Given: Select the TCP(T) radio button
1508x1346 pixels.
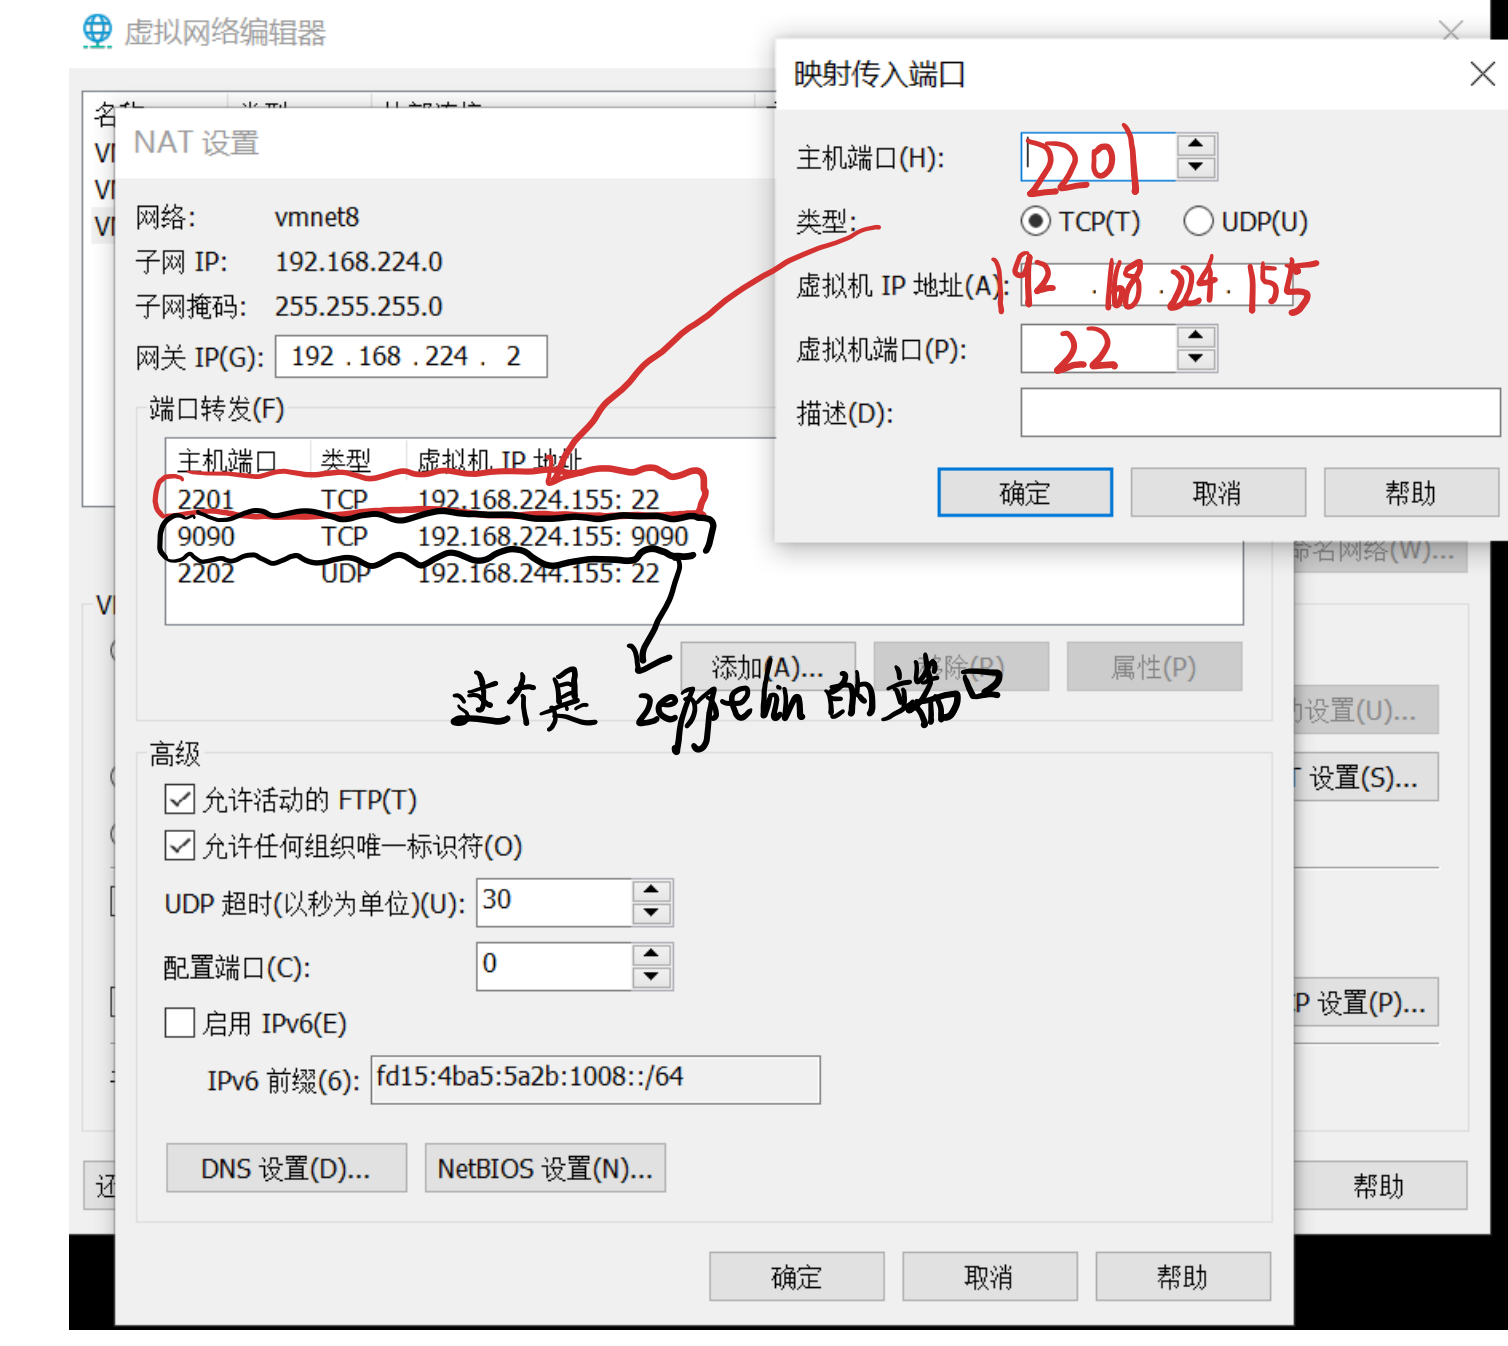Looking at the screenshot, I should tap(1036, 221).
